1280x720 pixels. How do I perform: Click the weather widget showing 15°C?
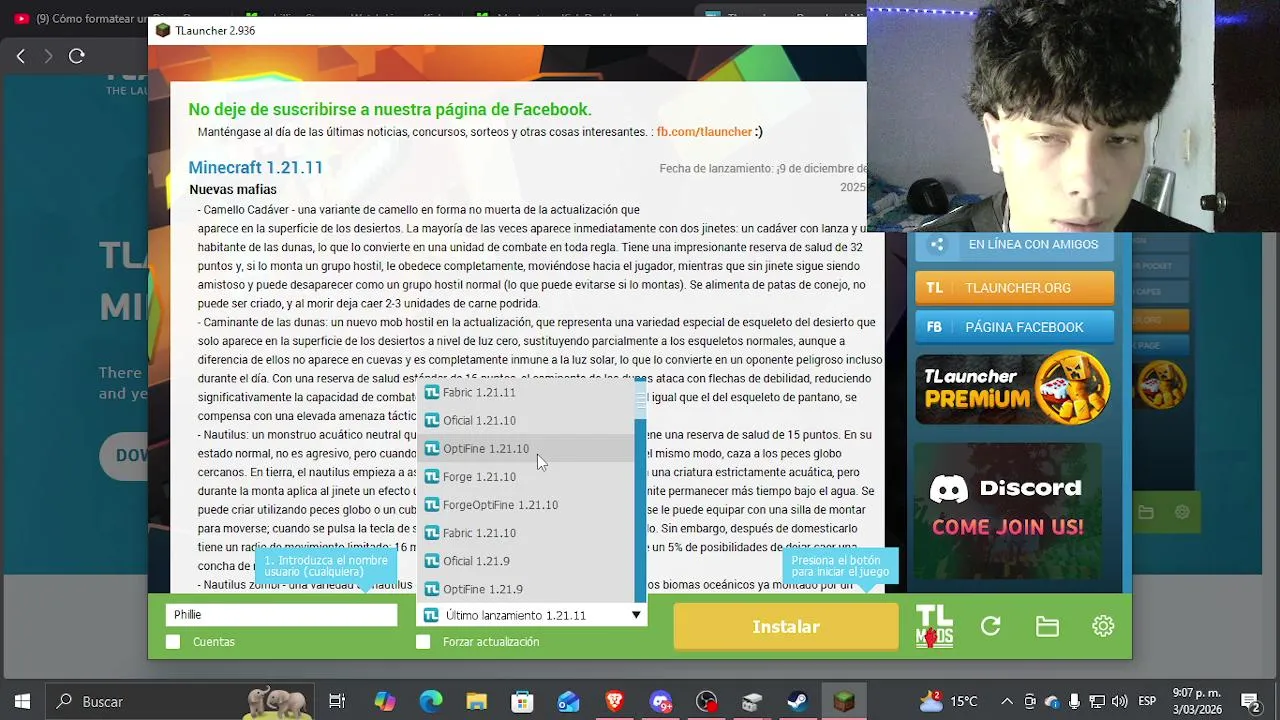948,702
